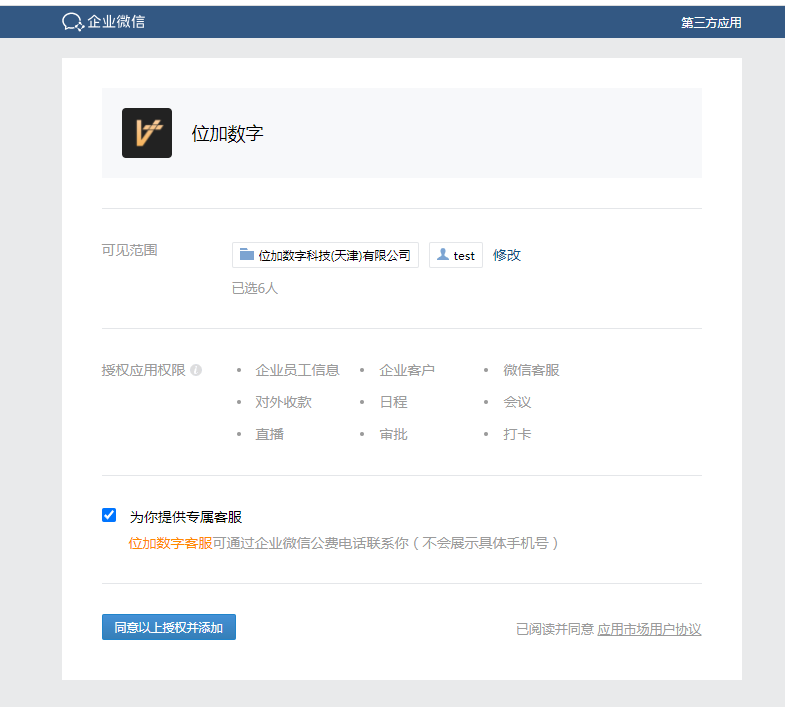
Task: Click the 对外收款 permission item
Action: (283, 402)
